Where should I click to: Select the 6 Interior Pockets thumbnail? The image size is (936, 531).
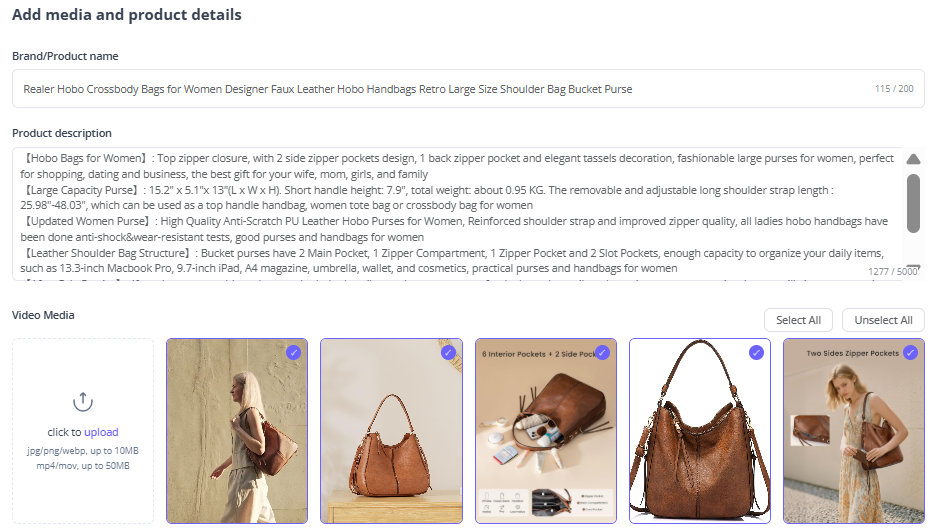pos(546,431)
